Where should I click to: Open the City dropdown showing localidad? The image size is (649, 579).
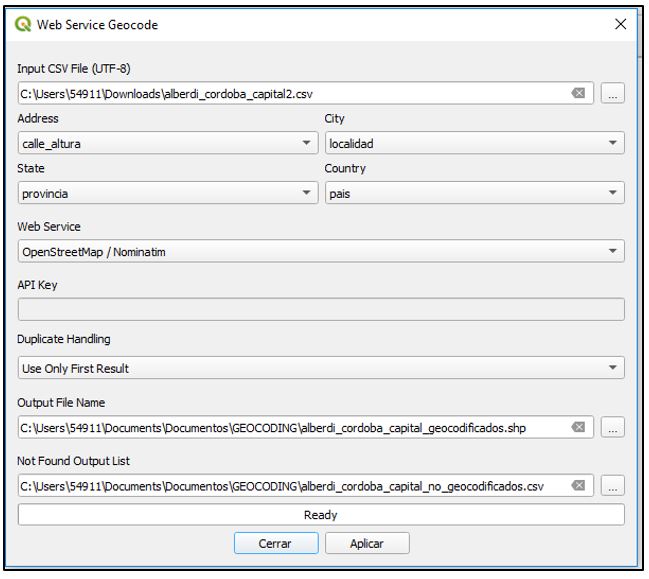click(475, 143)
